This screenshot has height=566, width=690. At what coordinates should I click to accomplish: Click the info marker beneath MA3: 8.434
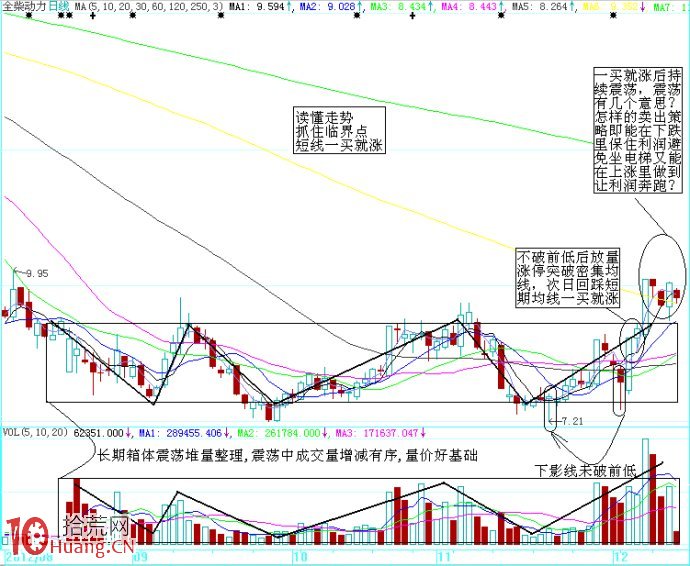pyautogui.click(x=357, y=15)
